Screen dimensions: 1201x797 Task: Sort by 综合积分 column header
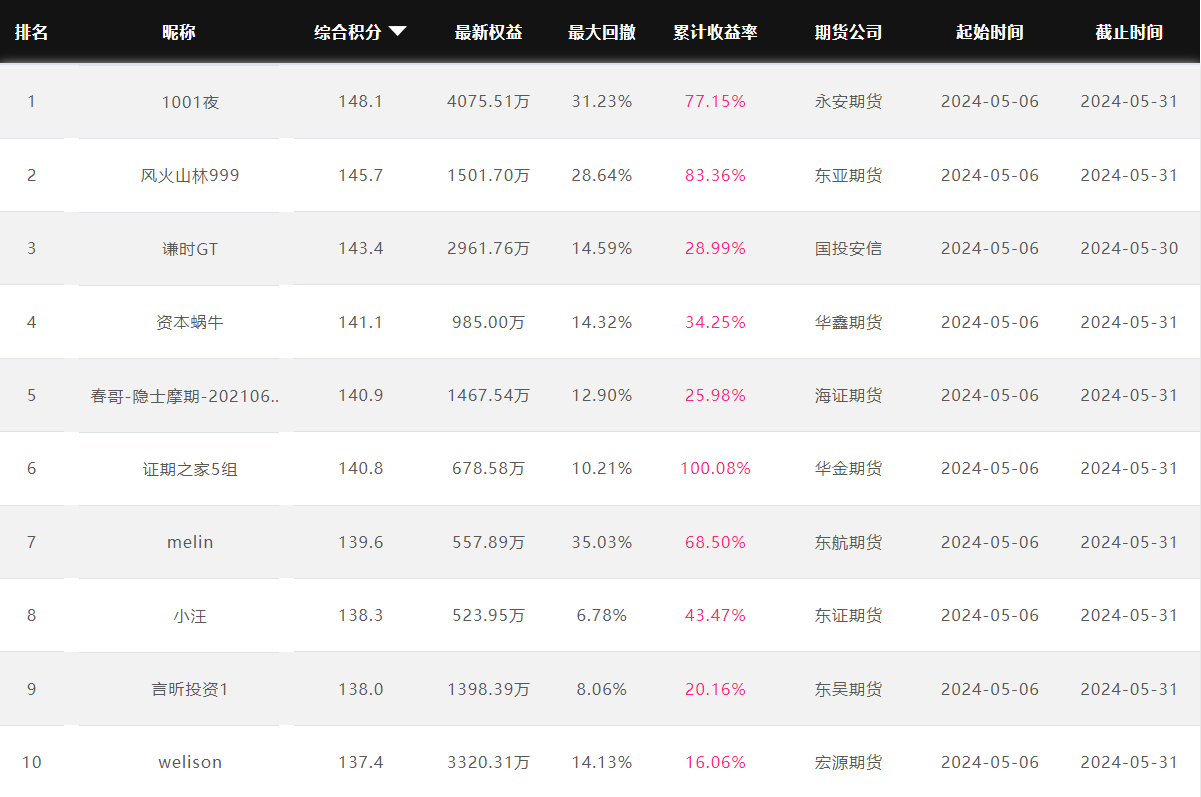tap(348, 32)
